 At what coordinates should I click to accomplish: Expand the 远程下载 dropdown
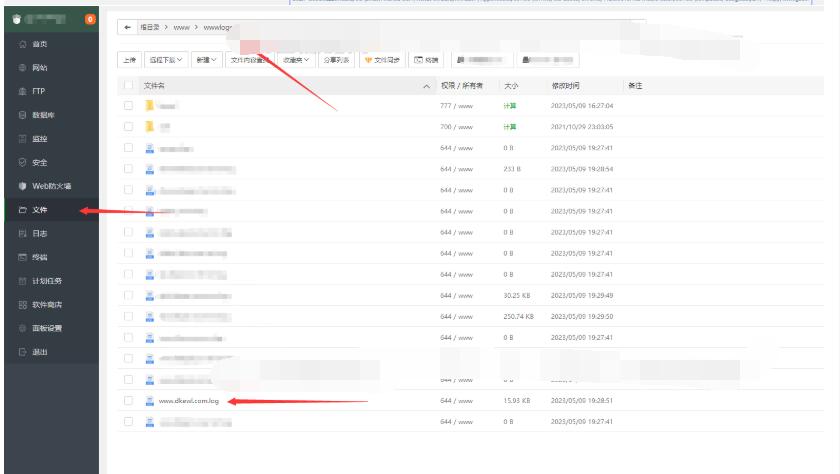(x=166, y=60)
